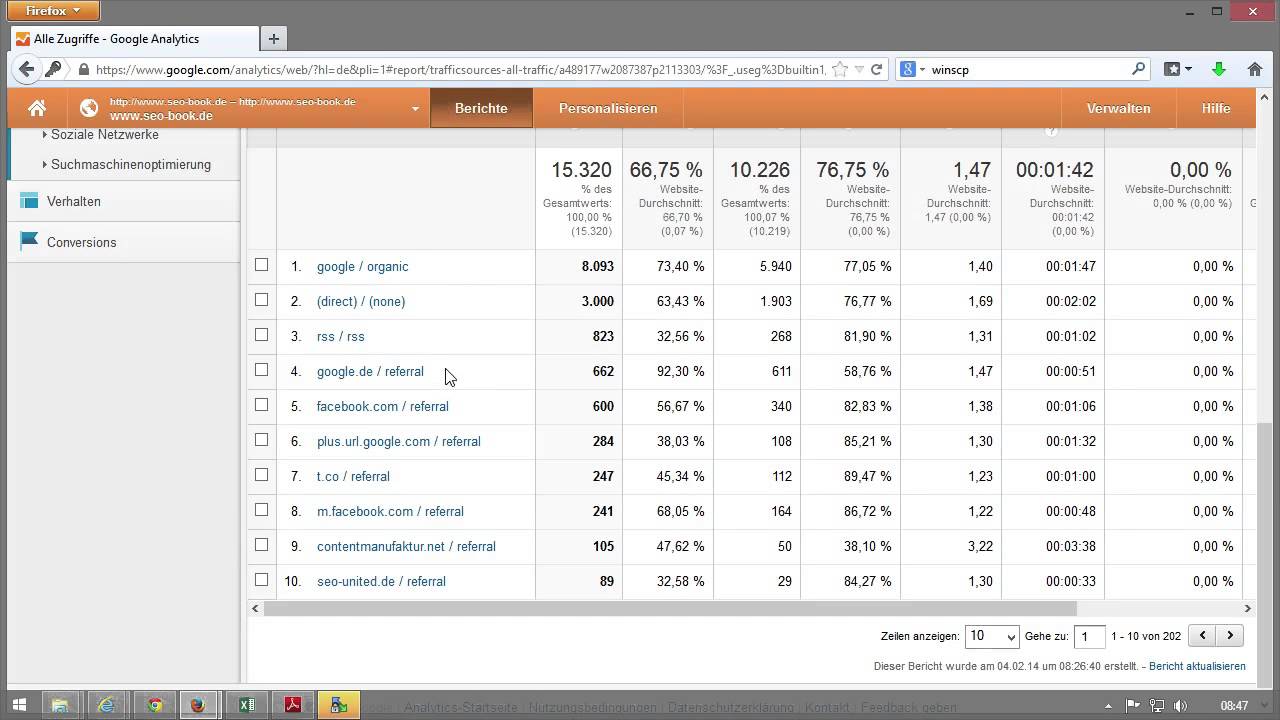Check the facebook.com / referral checkbox
The height and width of the screenshot is (720, 1280).
(x=261, y=405)
